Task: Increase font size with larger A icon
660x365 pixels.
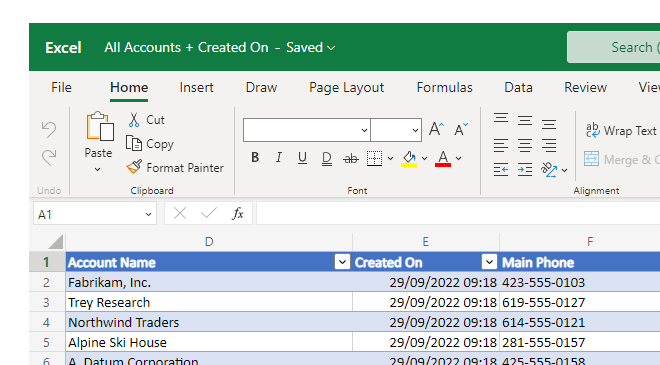Action: pos(436,129)
